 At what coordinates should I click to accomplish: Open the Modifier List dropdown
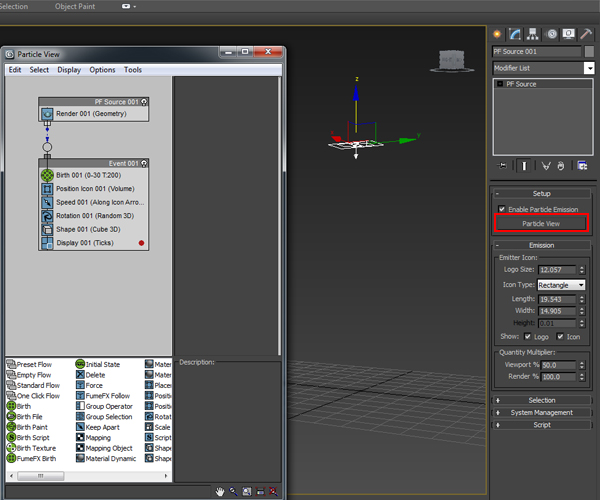(x=589, y=68)
